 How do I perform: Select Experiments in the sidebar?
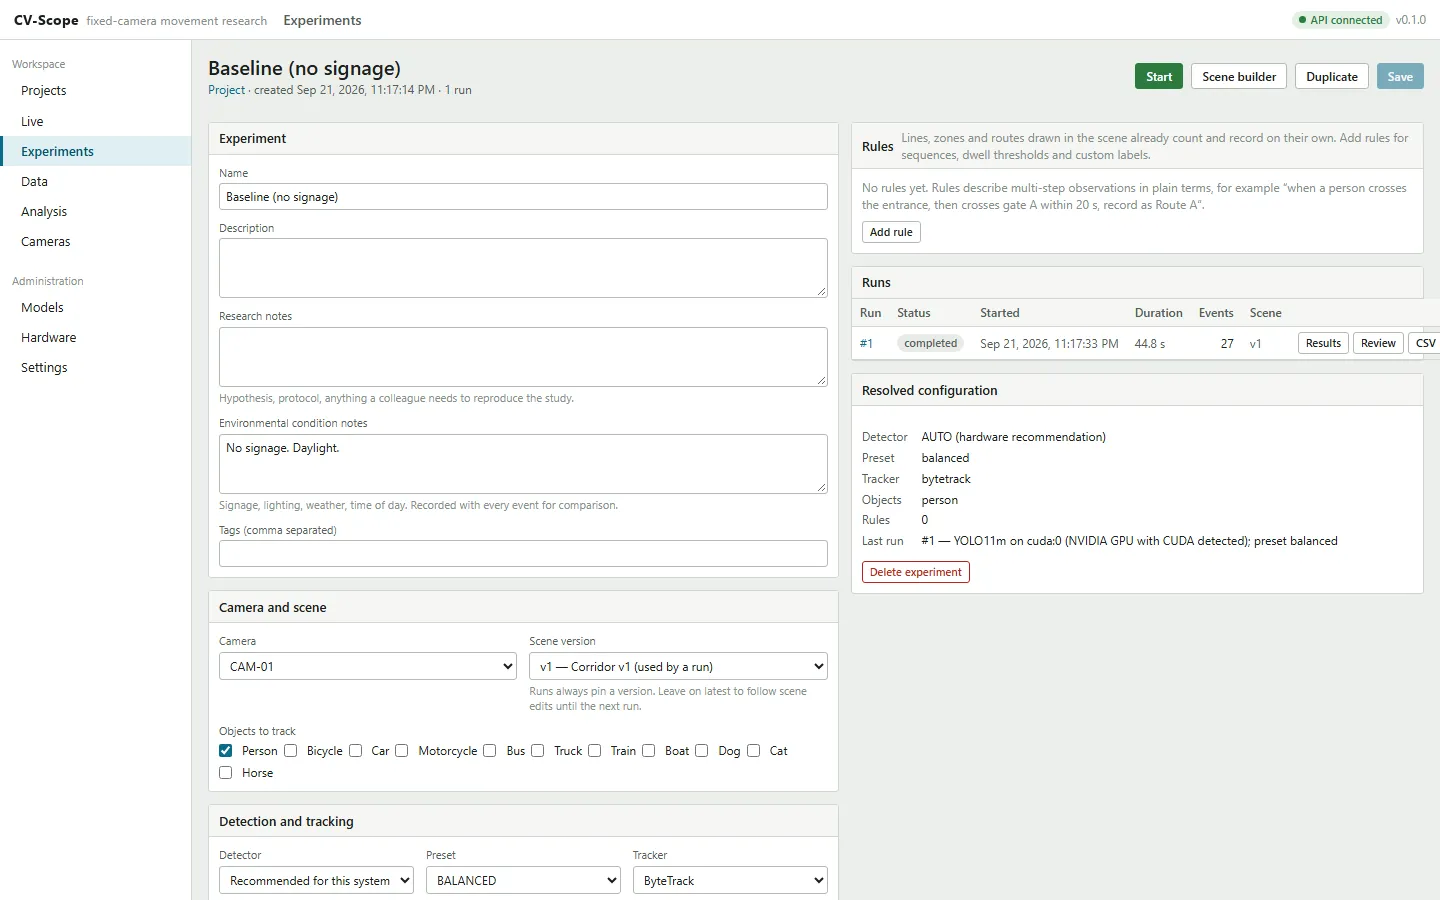click(x=96, y=151)
